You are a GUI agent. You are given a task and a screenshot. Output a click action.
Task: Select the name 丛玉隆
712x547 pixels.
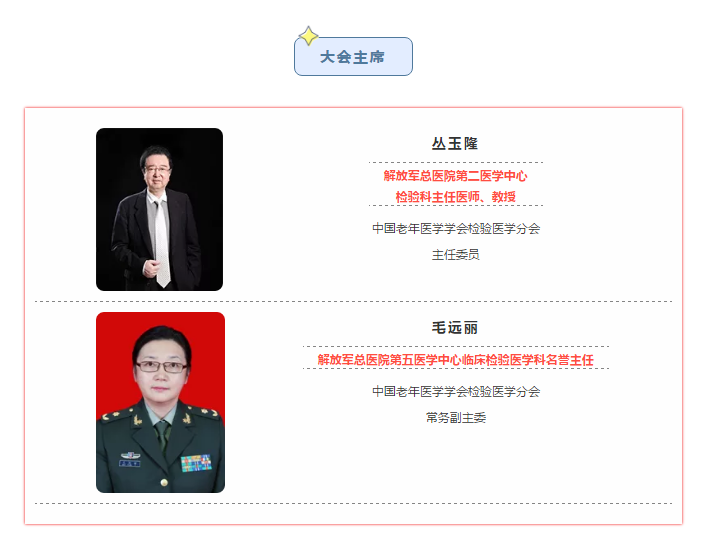point(455,143)
